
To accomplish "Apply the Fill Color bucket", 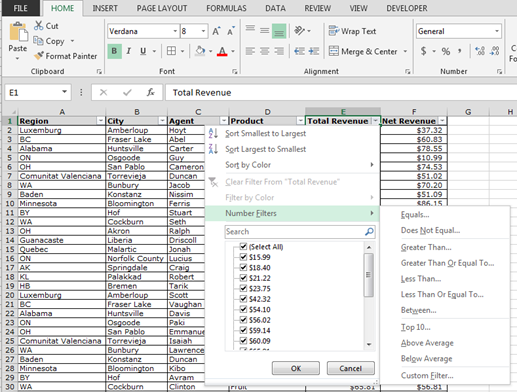I will tap(200, 51).
